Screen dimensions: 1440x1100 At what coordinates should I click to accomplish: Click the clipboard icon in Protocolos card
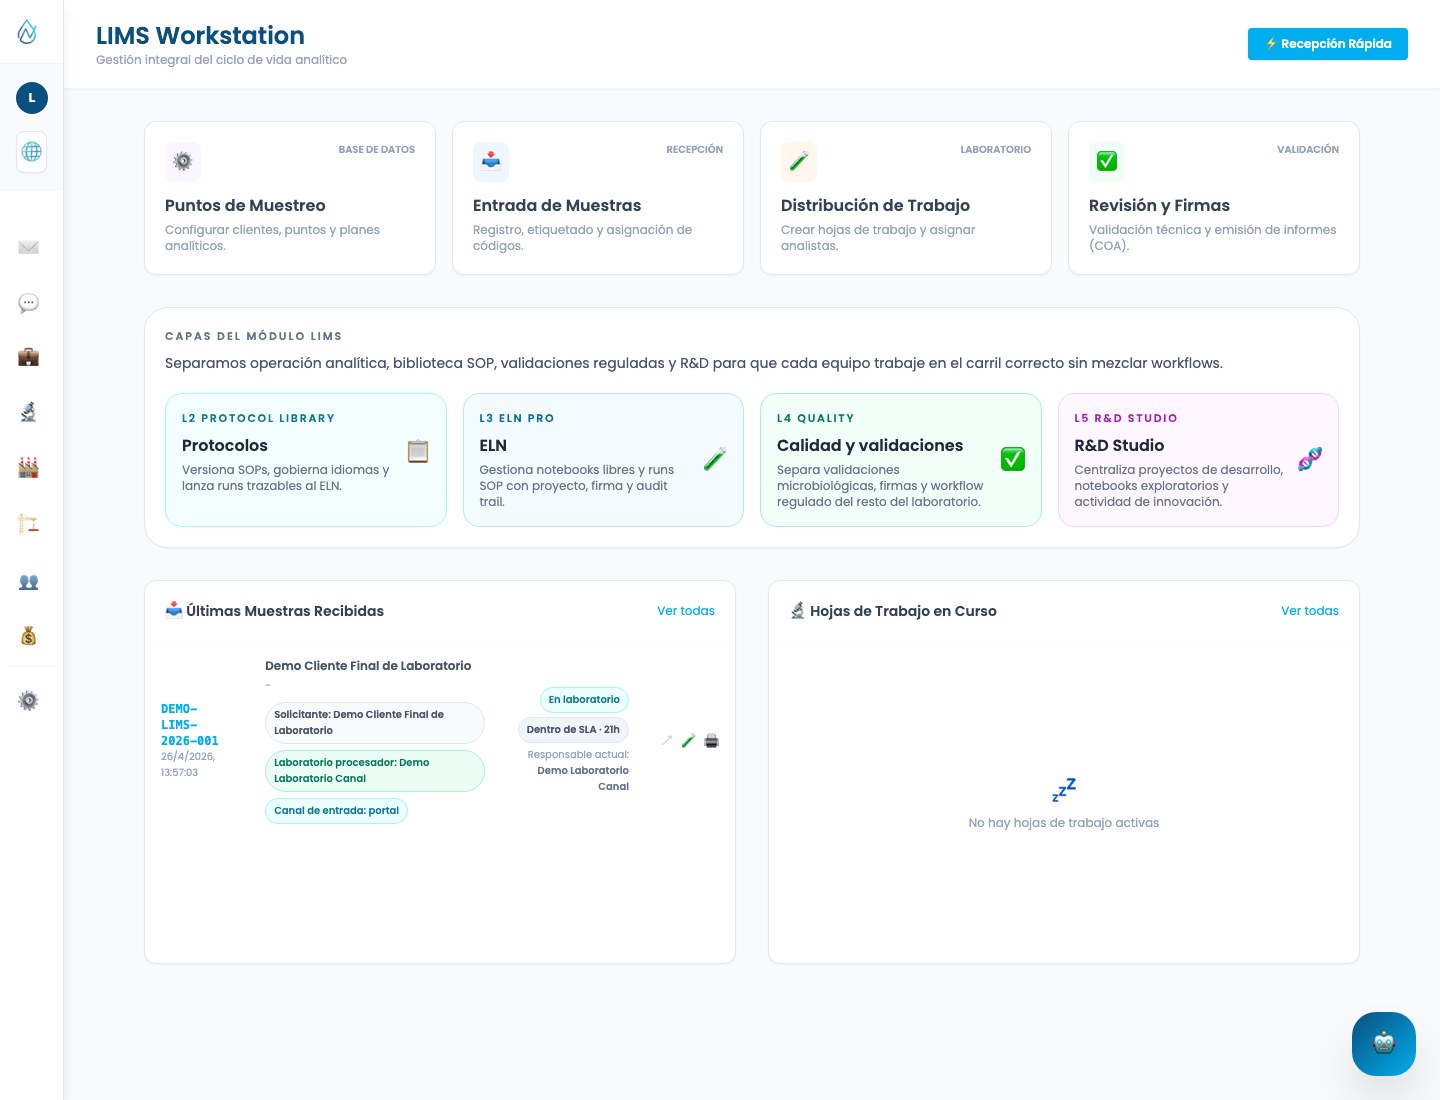pos(418,451)
